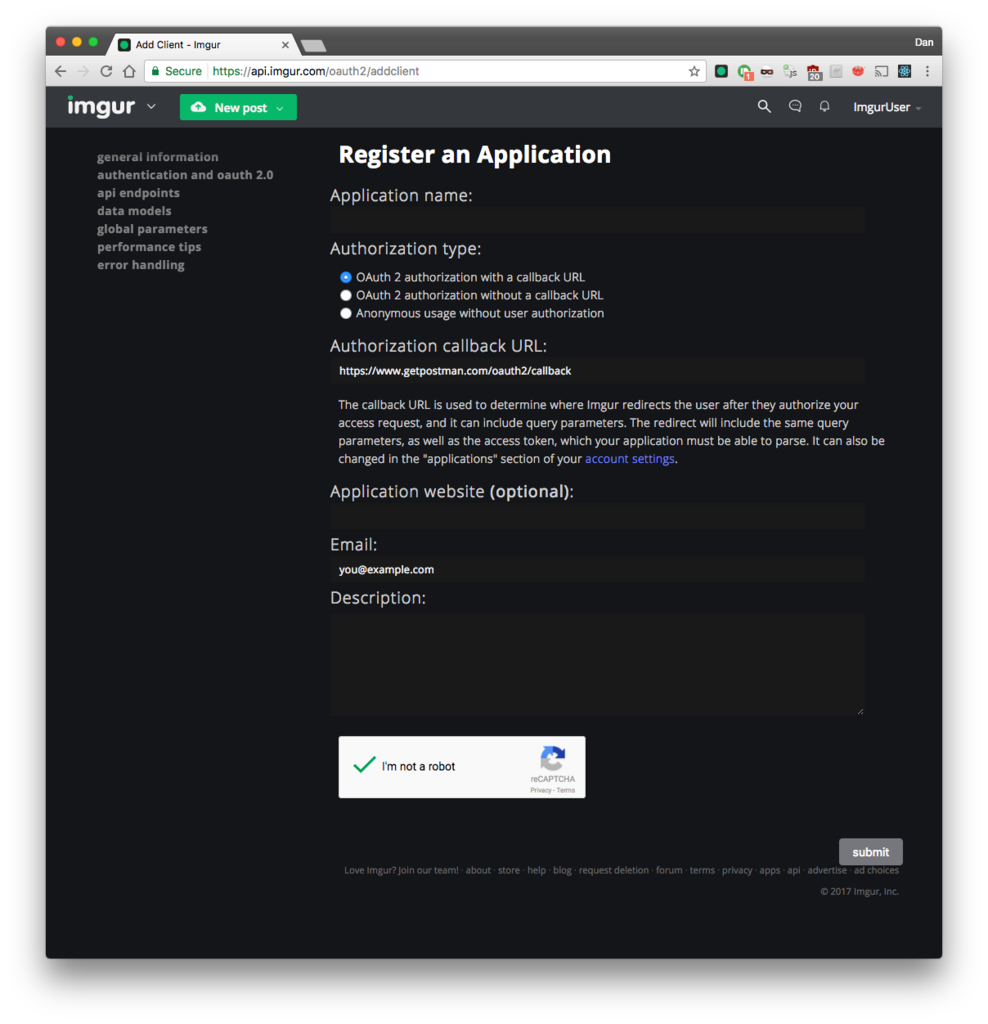
Task: Open authentication and oauth 2.0 section
Action: click(185, 175)
